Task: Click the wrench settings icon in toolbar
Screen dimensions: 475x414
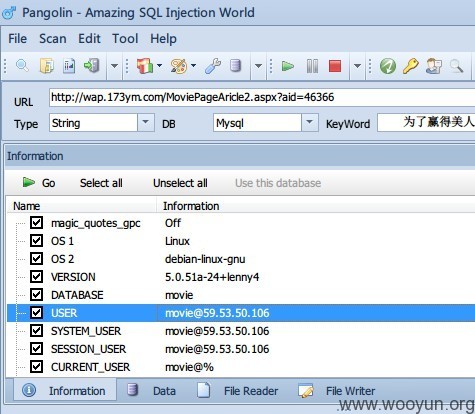Action: click(x=213, y=66)
